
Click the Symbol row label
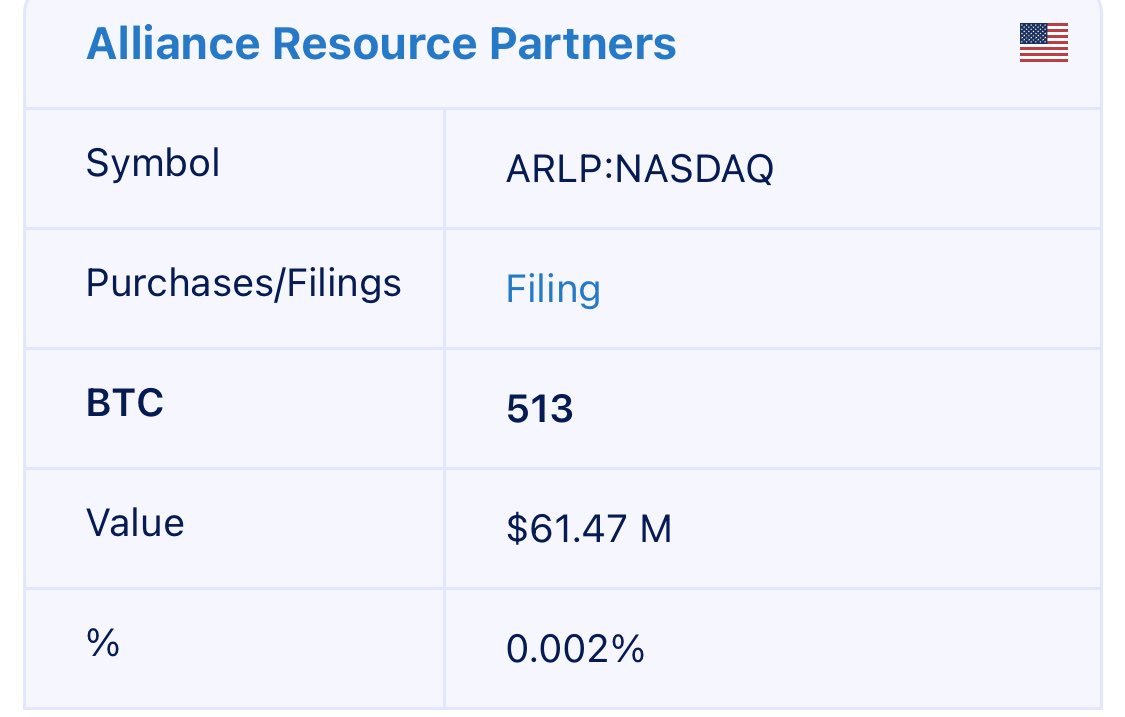pos(153,164)
